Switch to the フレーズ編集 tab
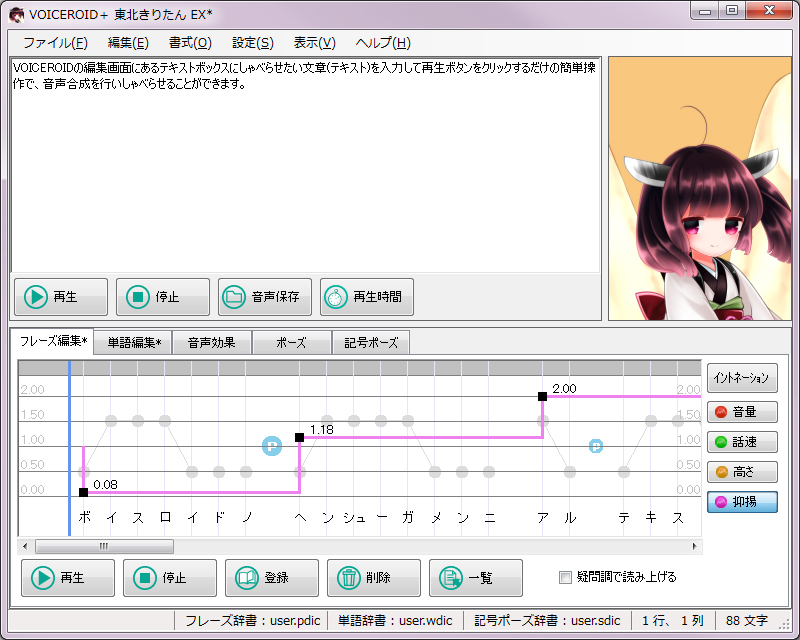The image size is (800, 640). pos(53,341)
